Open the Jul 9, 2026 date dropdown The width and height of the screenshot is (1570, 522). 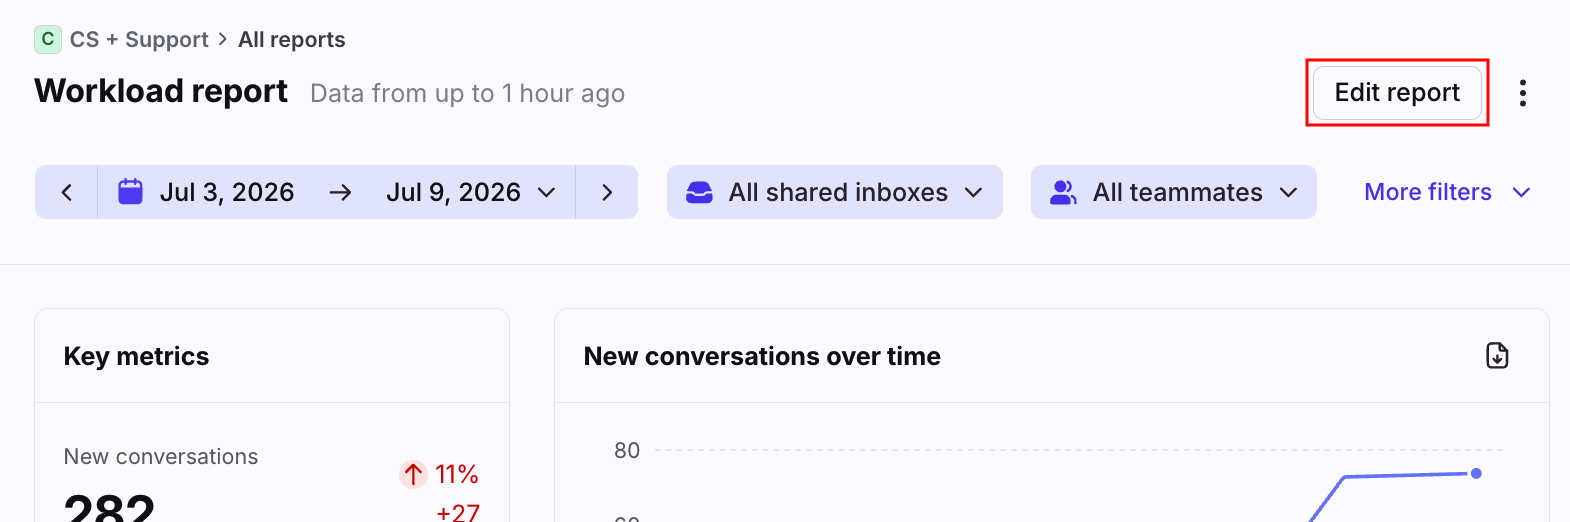(470, 192)
